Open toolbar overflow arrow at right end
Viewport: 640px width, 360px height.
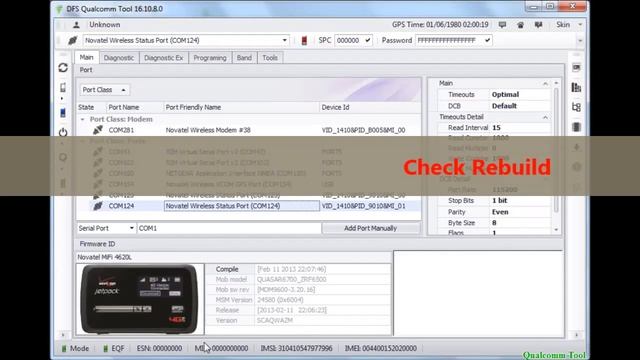pyautogui.click(x=580, y=41)
